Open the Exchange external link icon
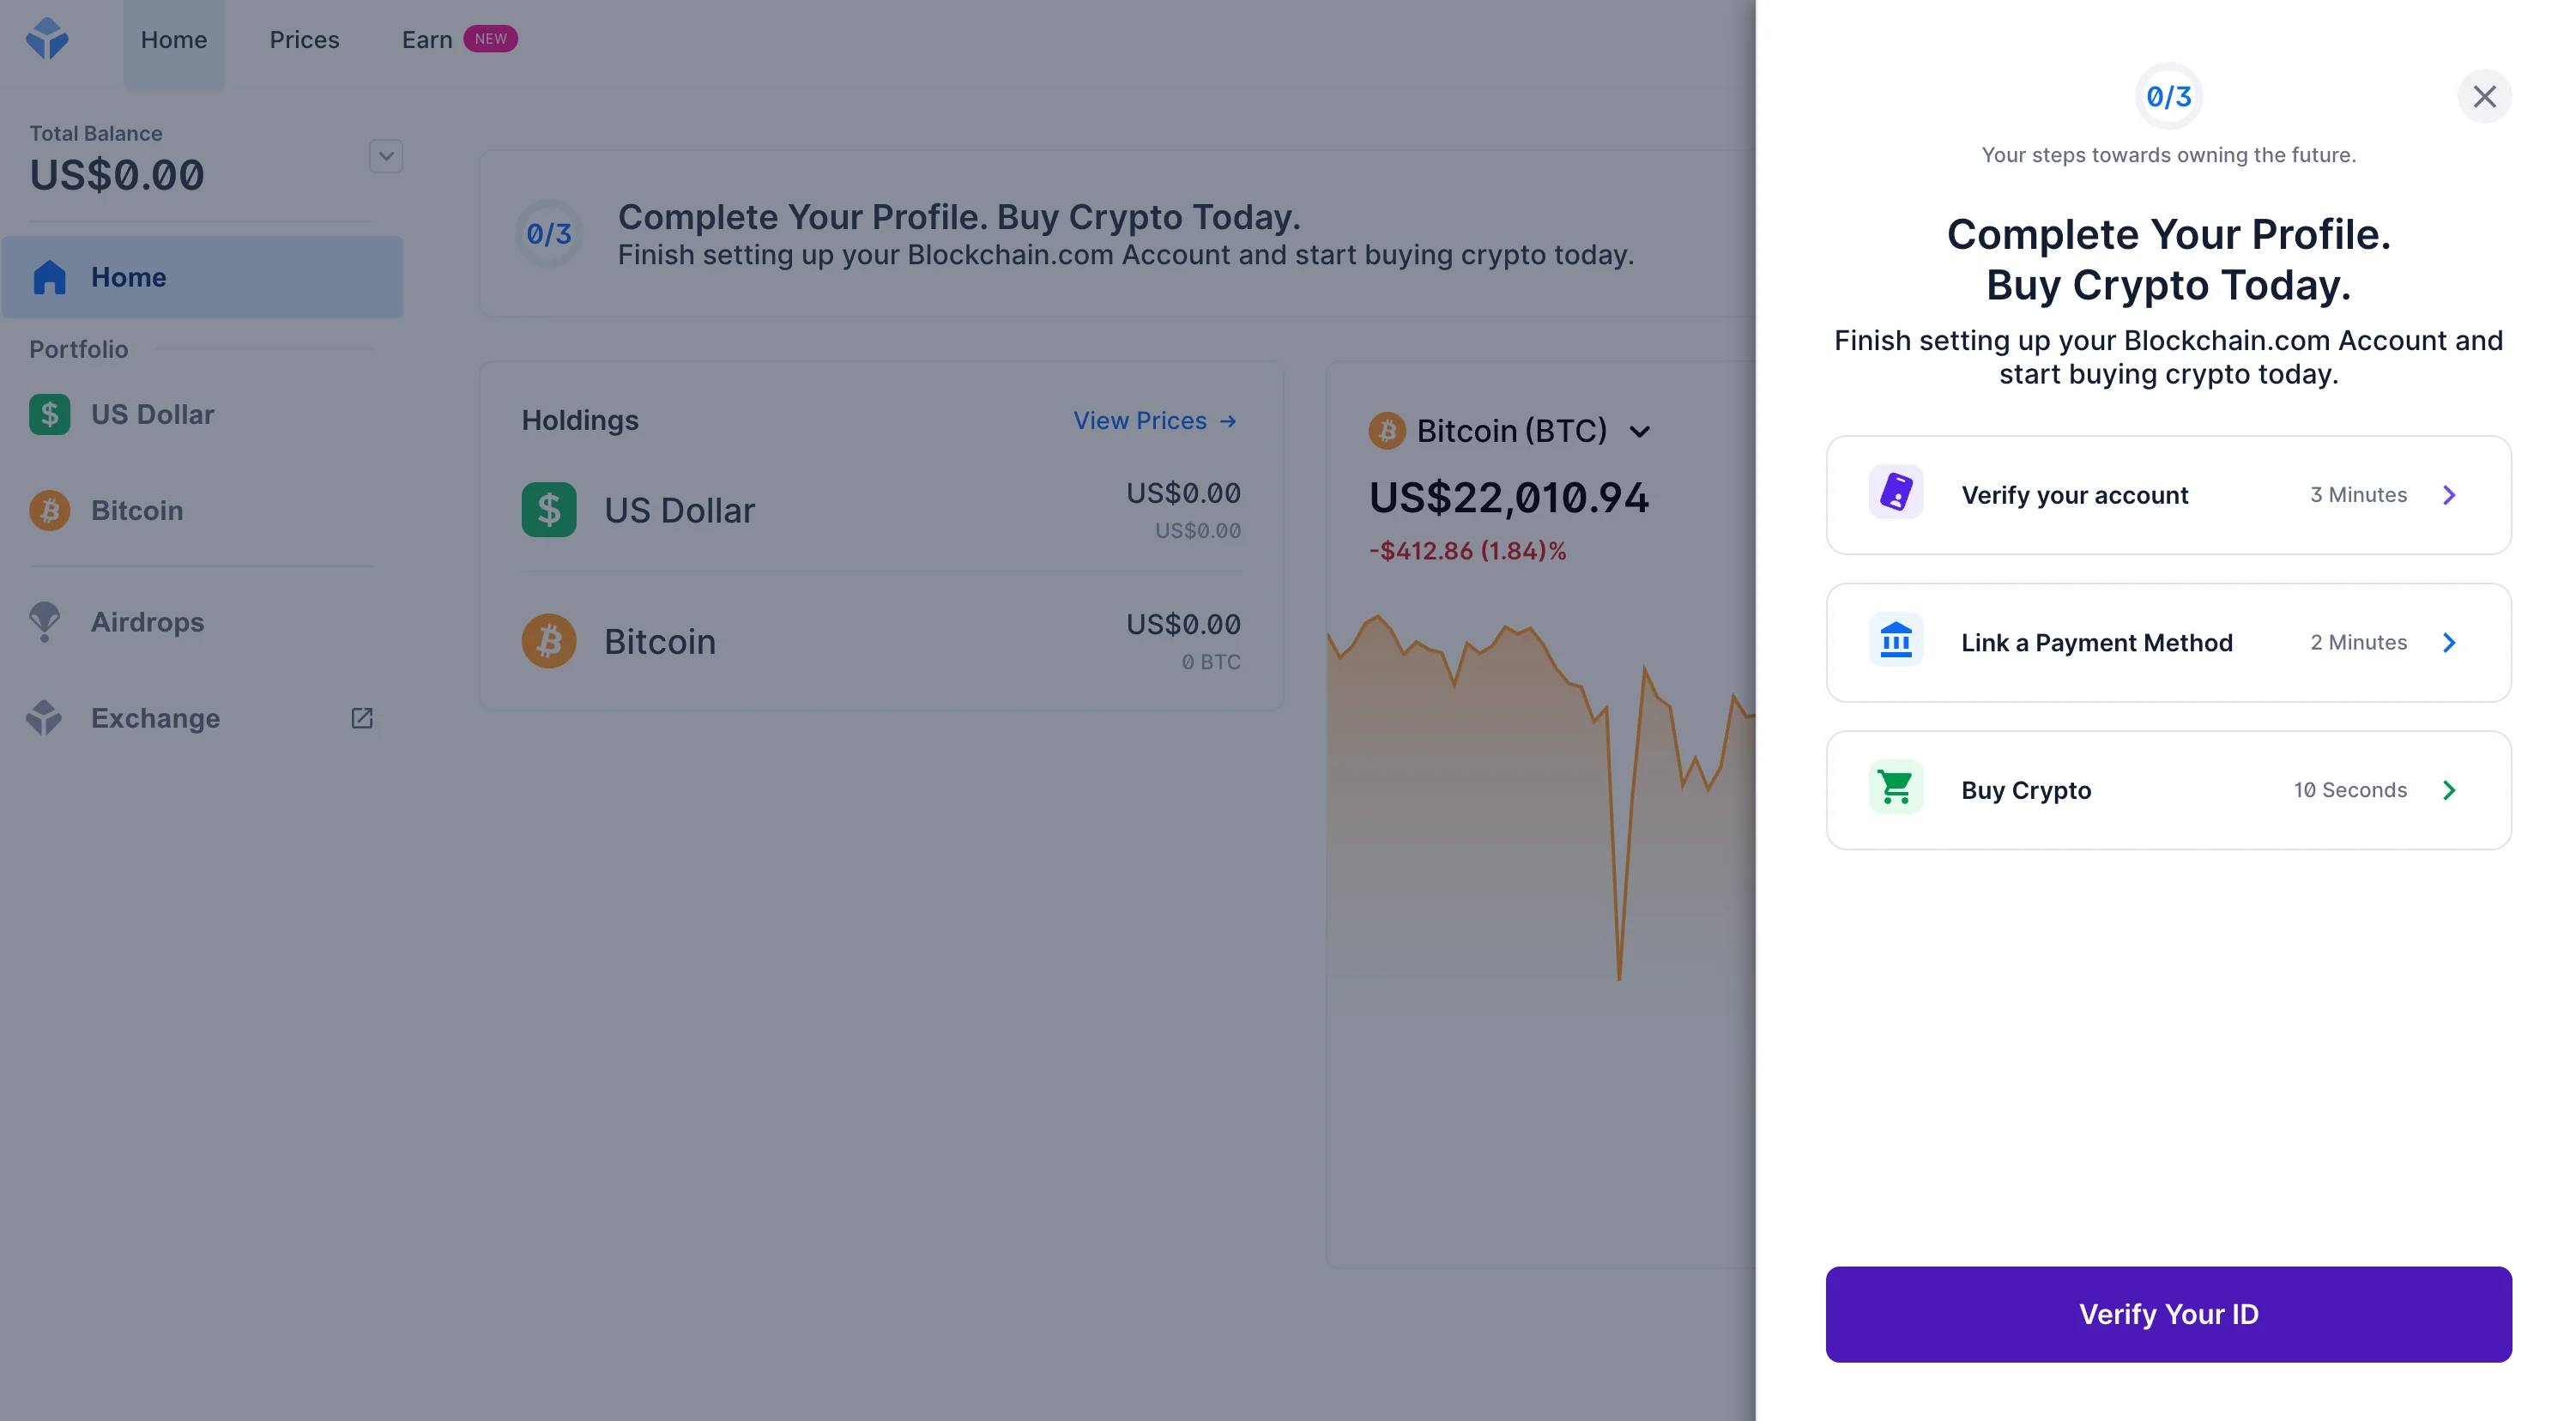This screenshot has height=1421, width=2576. click(362, 718)
